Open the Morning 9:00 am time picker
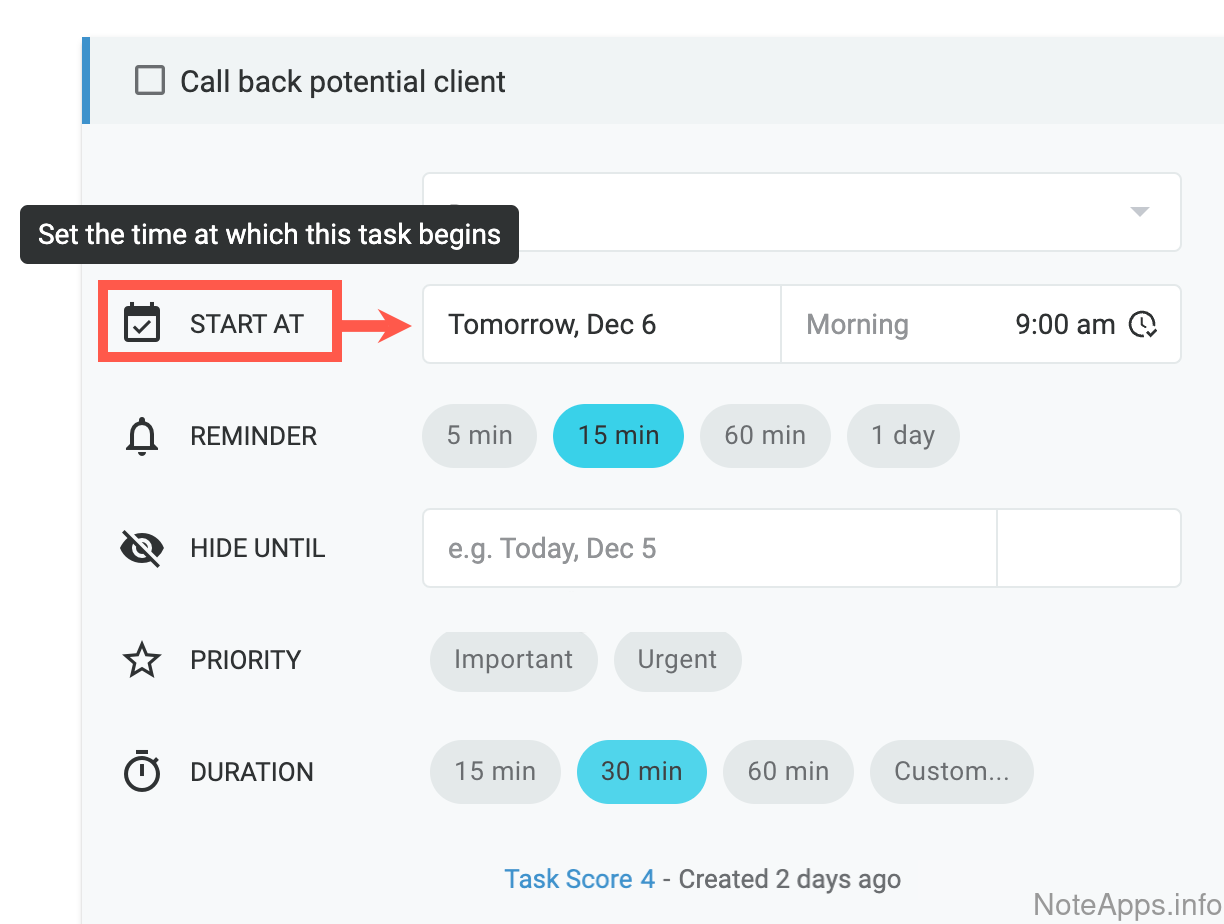 [x=980, y=324]
